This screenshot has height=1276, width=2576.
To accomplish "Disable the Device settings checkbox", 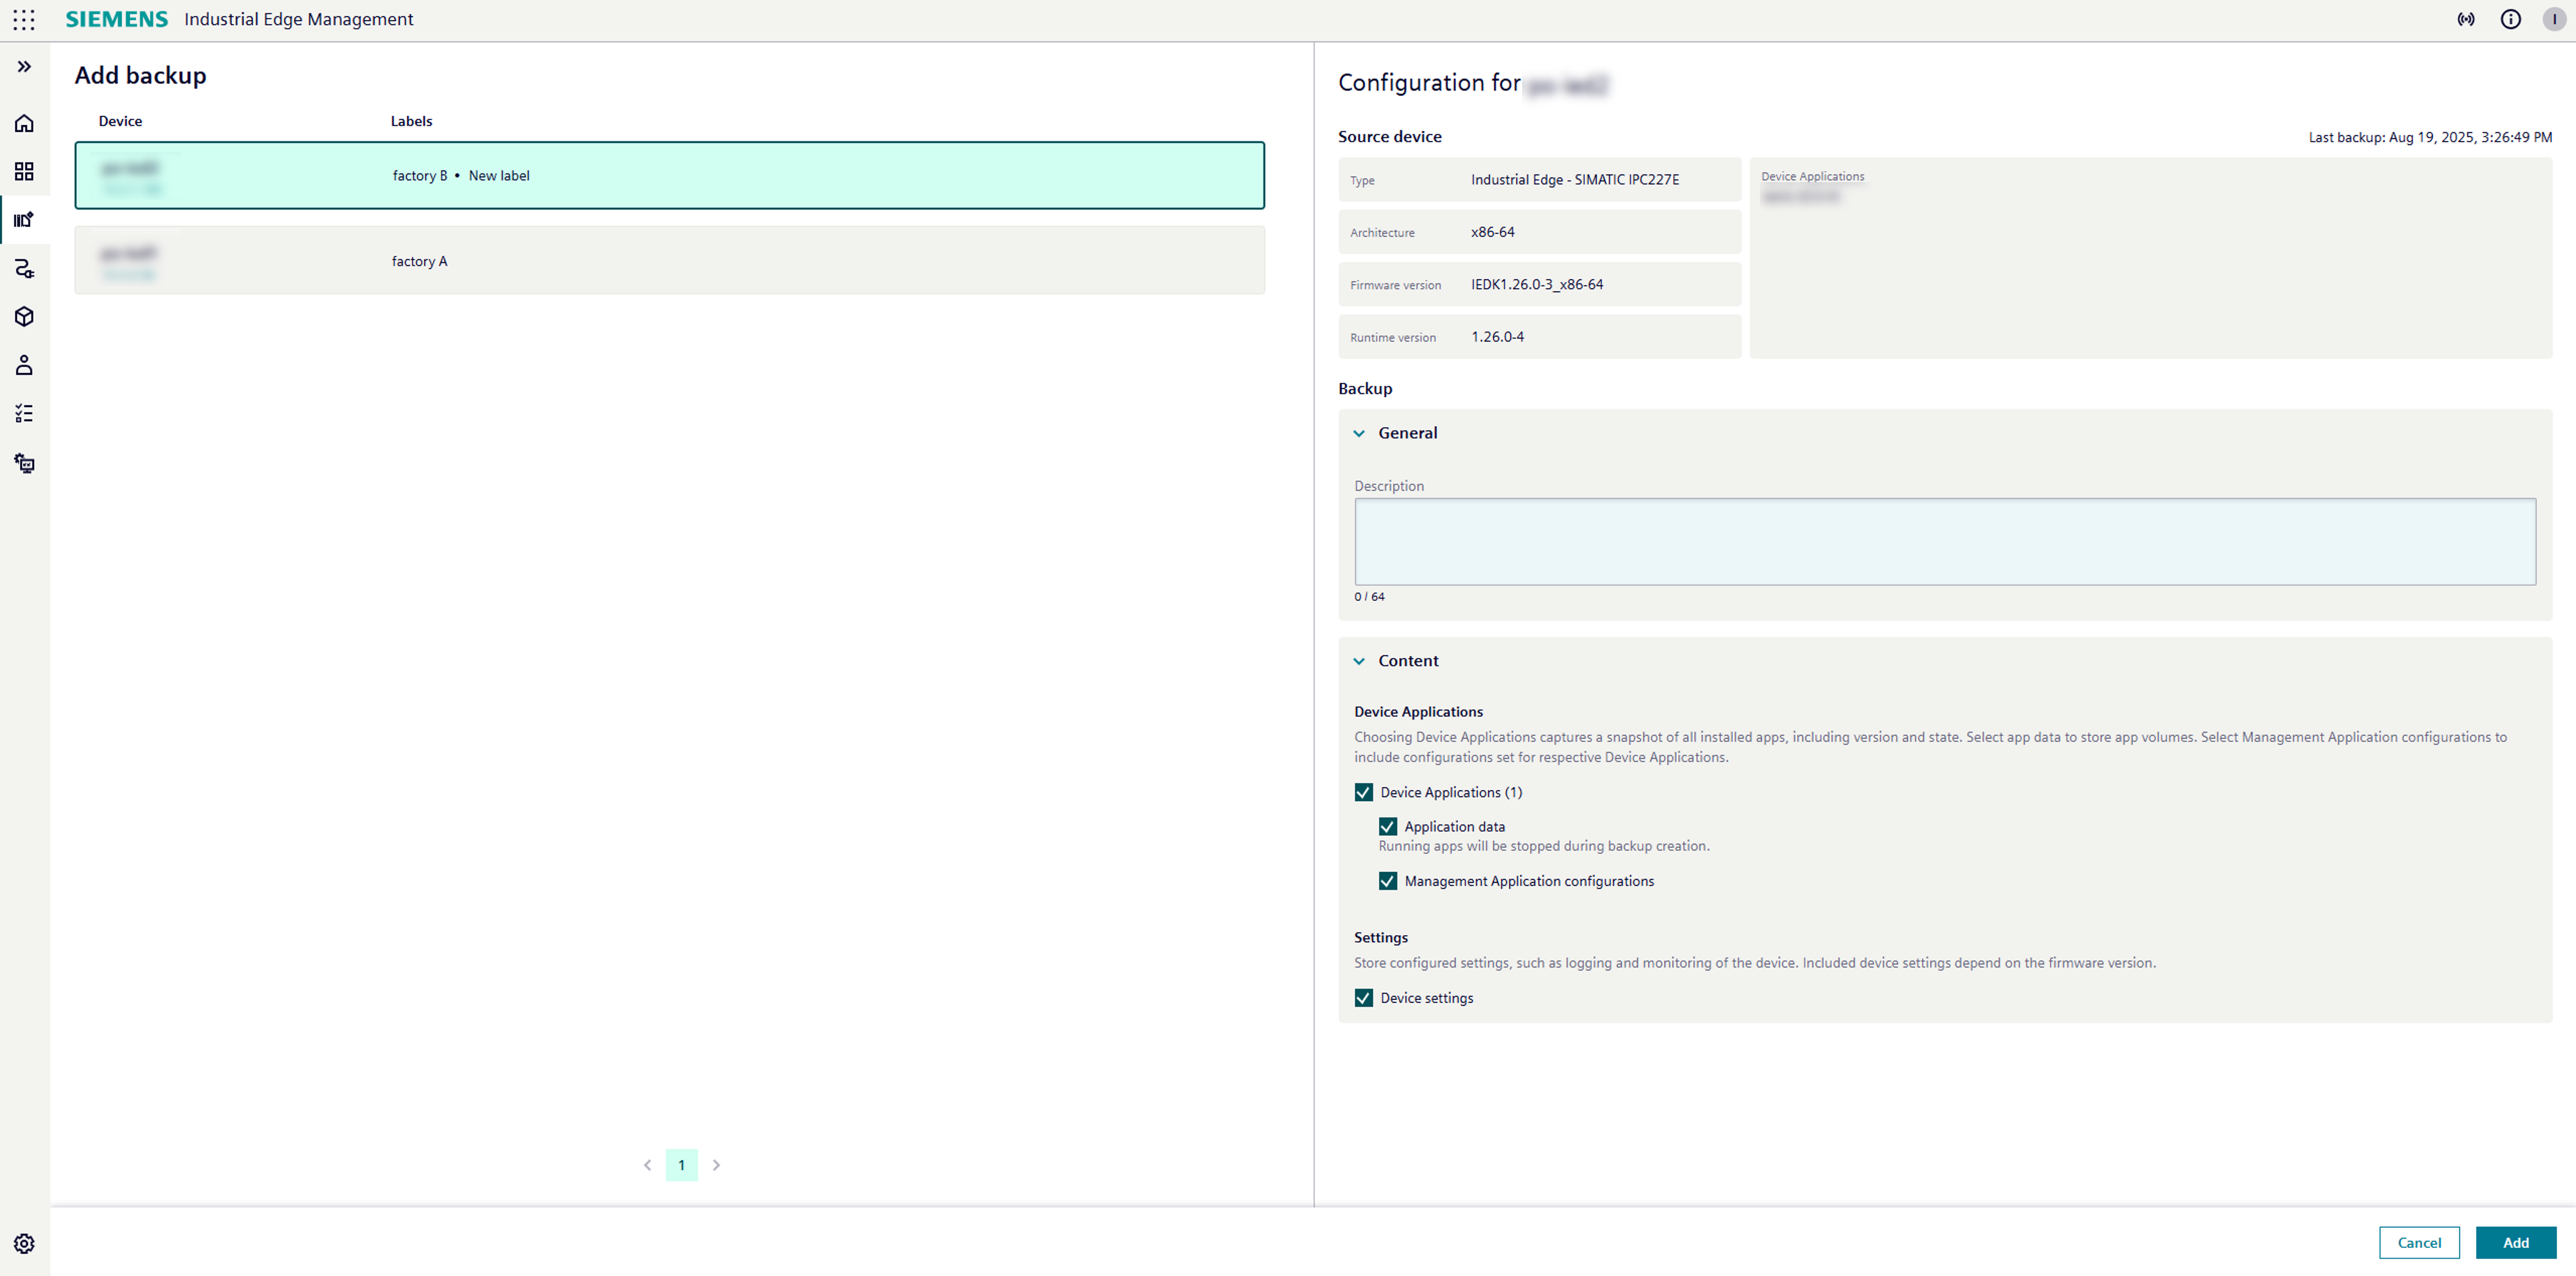I will (1363, 998).
